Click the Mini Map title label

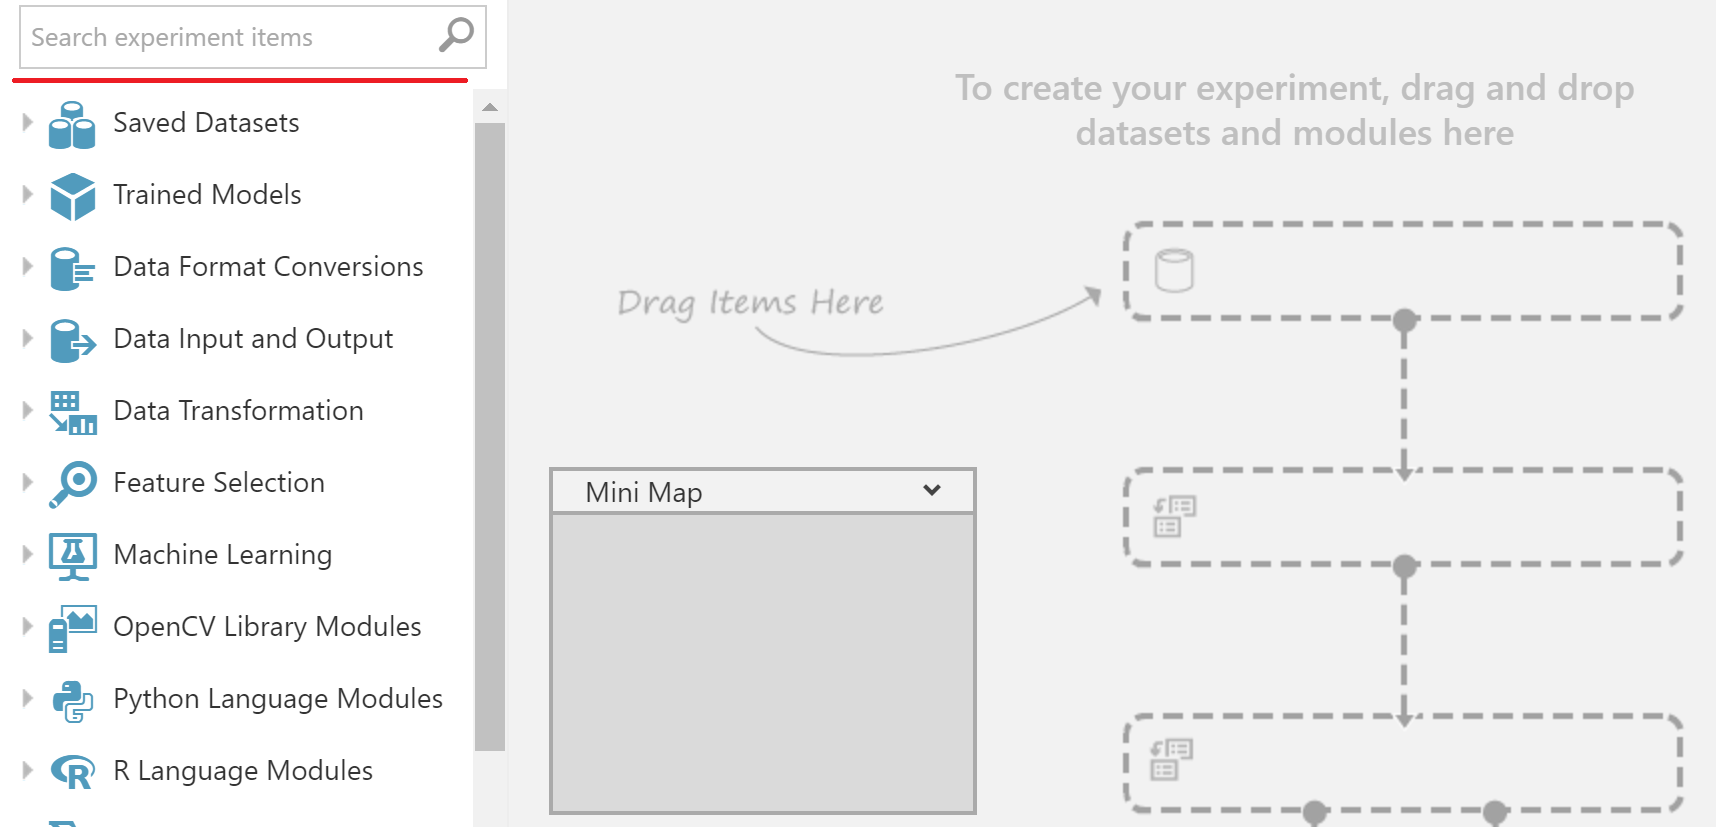point(644,492)
